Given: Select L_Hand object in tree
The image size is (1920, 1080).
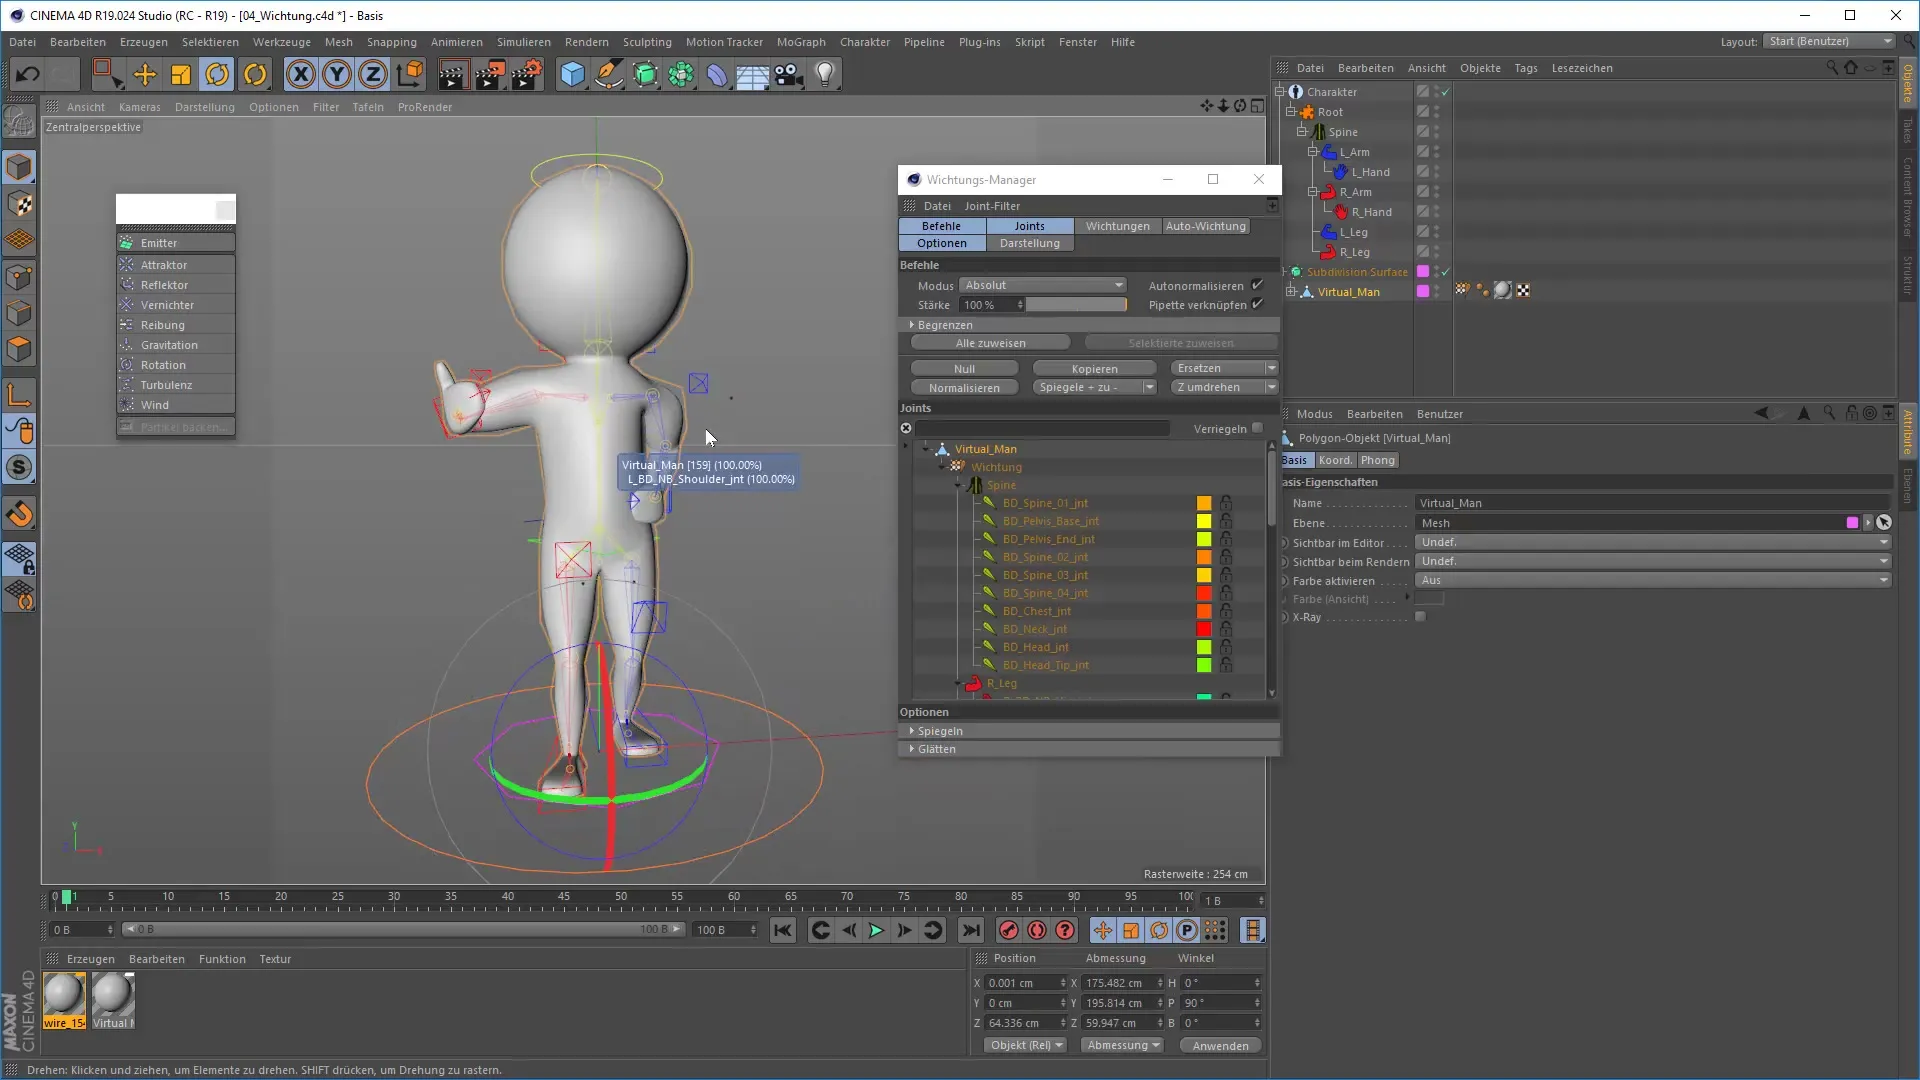Looking at the screenshot, I should coord(1370,172).
